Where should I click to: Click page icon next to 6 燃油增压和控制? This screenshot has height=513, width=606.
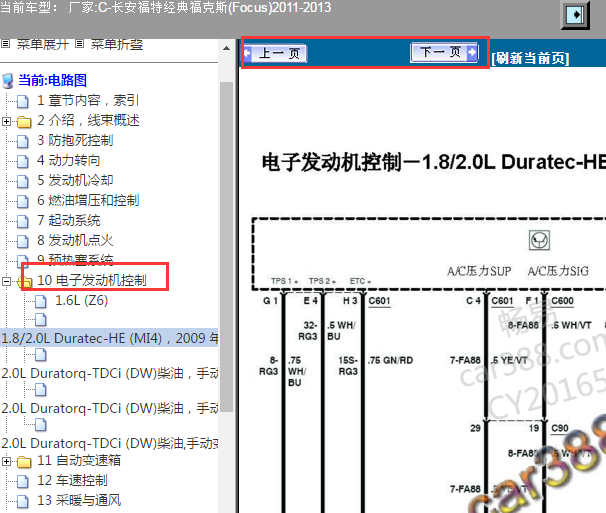(23, 201)
